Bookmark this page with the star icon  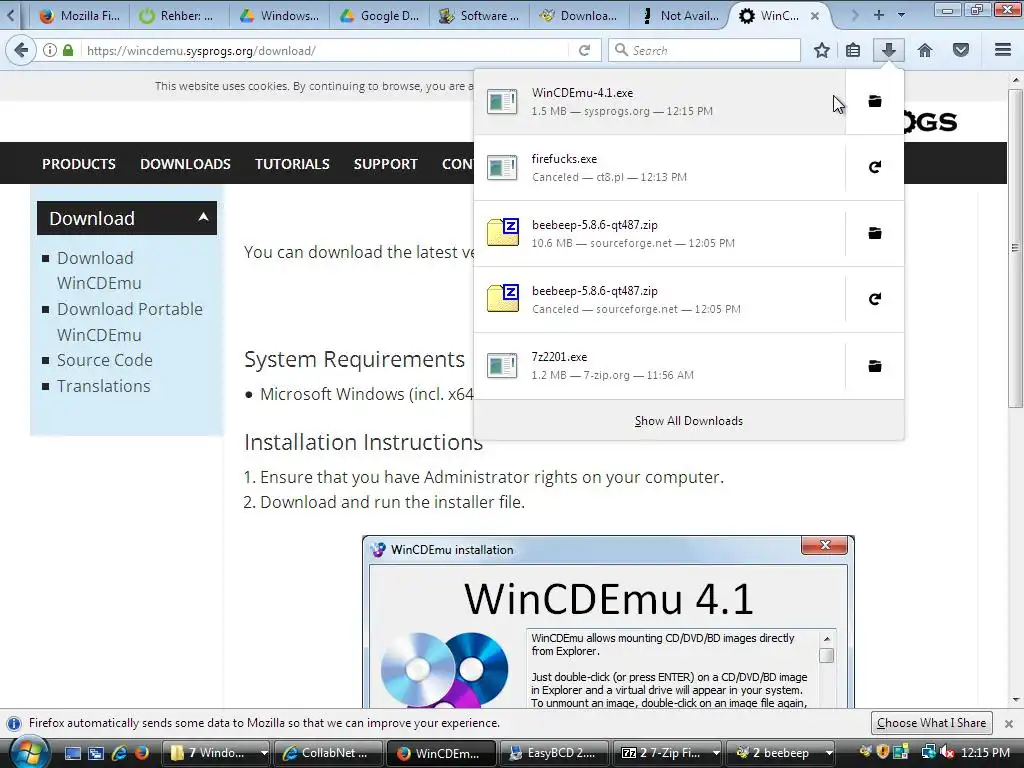[822, 50]
